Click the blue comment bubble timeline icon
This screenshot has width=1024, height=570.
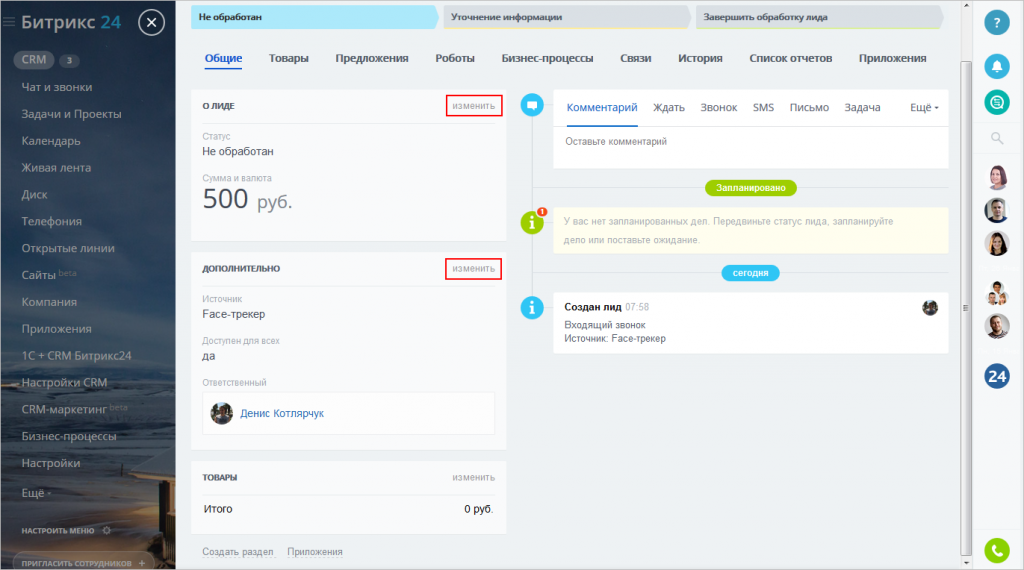[x=532, y=104]
